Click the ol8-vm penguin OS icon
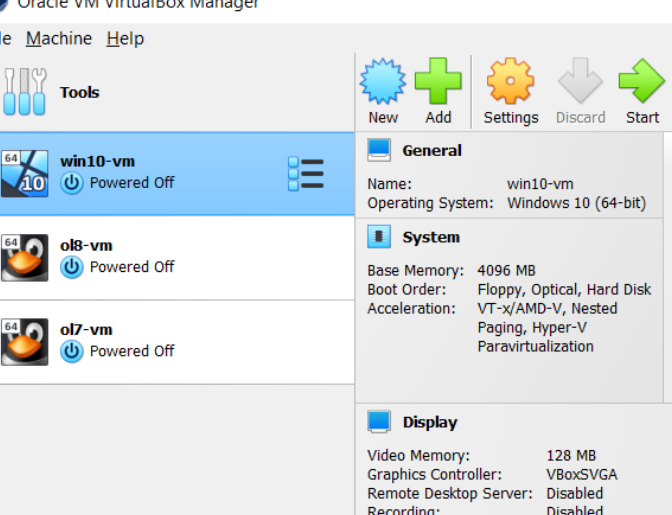 [x=24, y=258]
